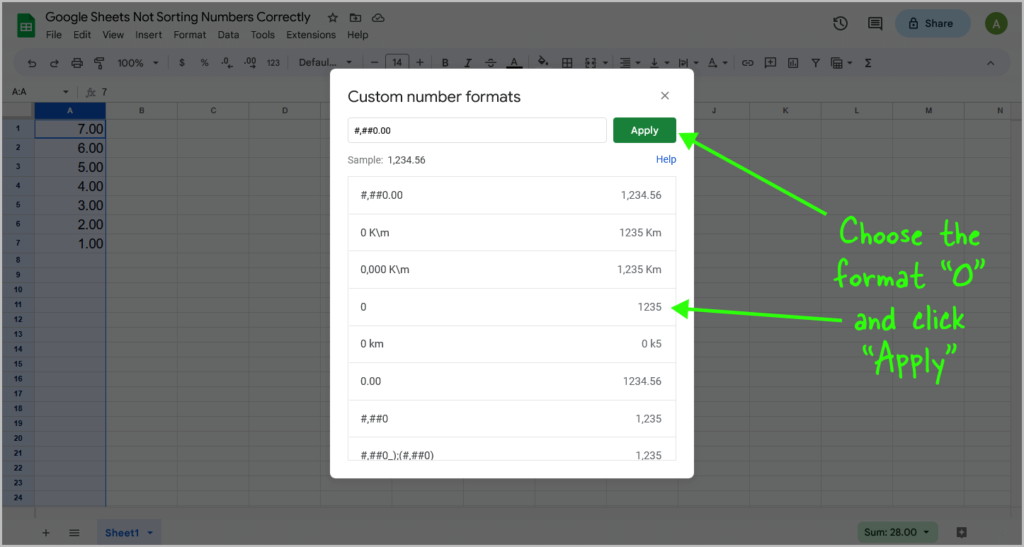Image resolution: width=1024 pixels, height=547 pixels.
Task: Click the Apply button in dialog
Action: (644, 131)
